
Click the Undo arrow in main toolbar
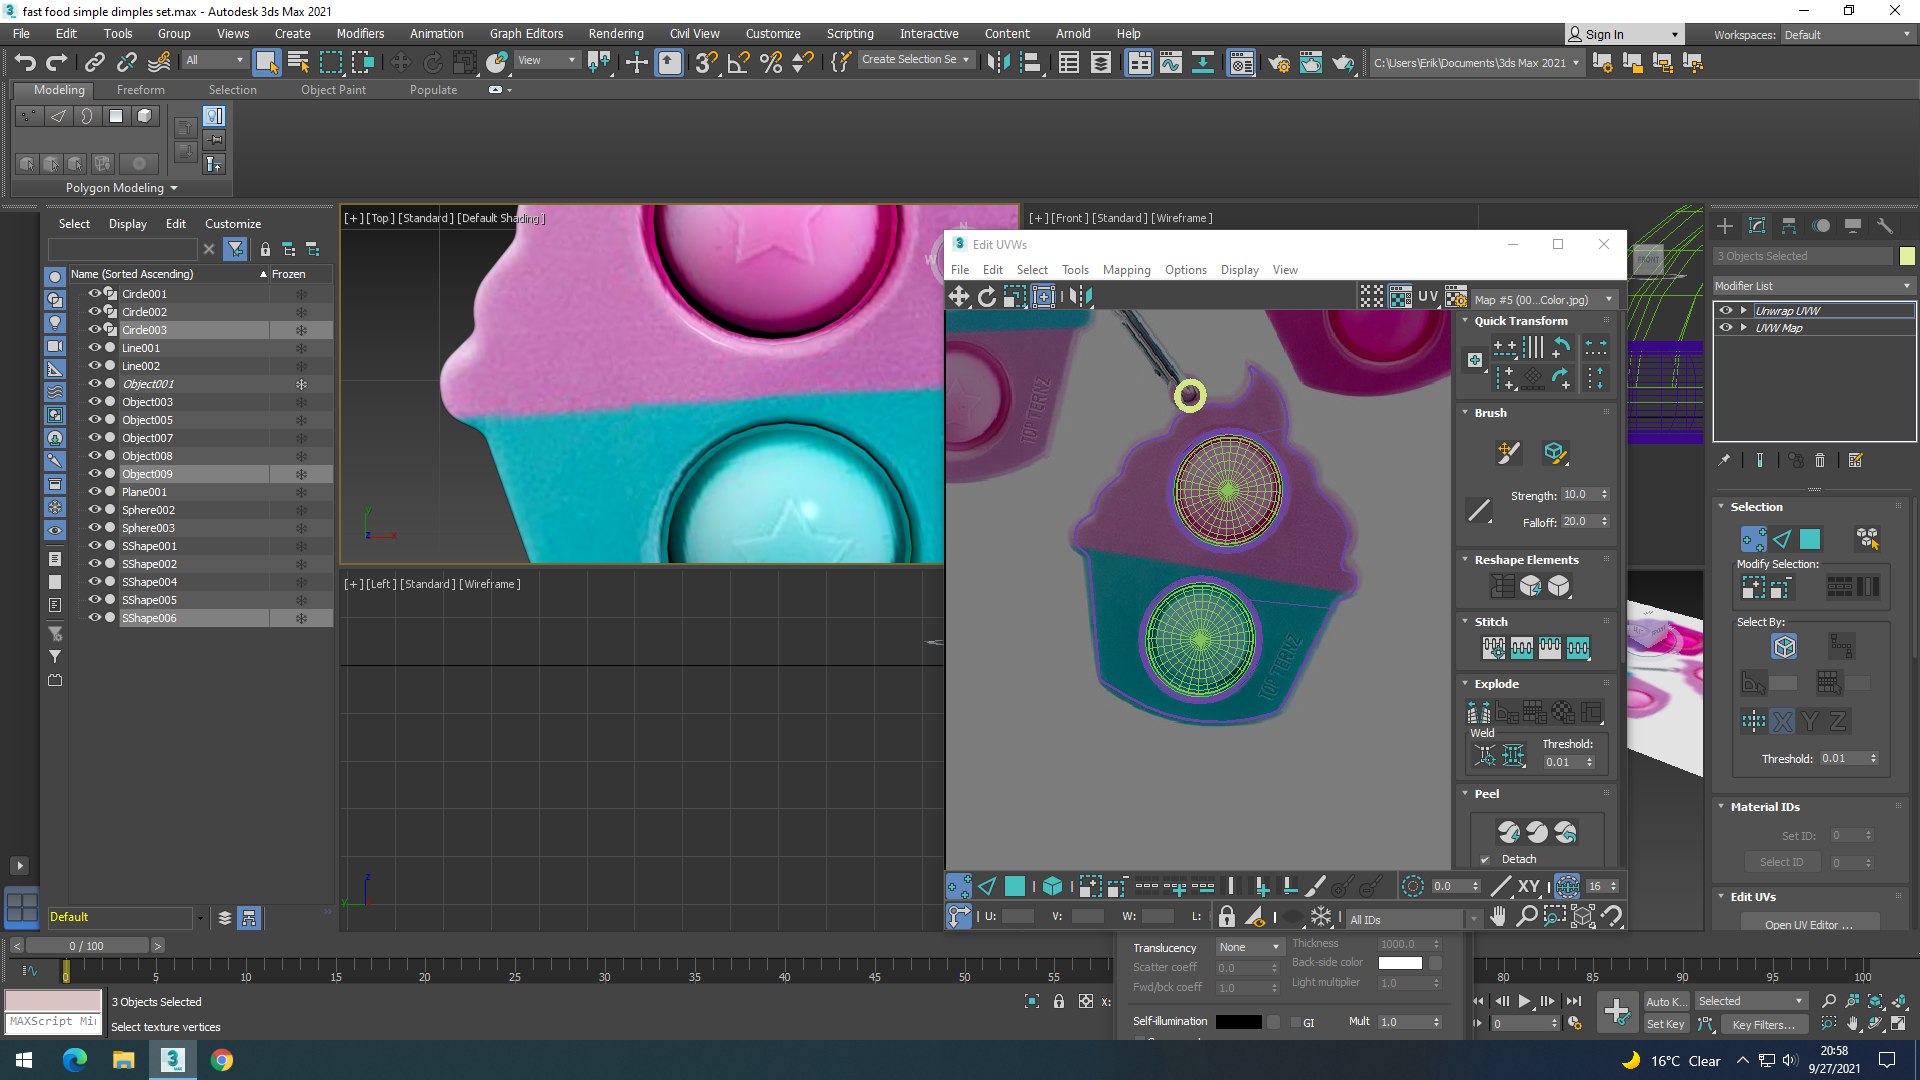25,62
